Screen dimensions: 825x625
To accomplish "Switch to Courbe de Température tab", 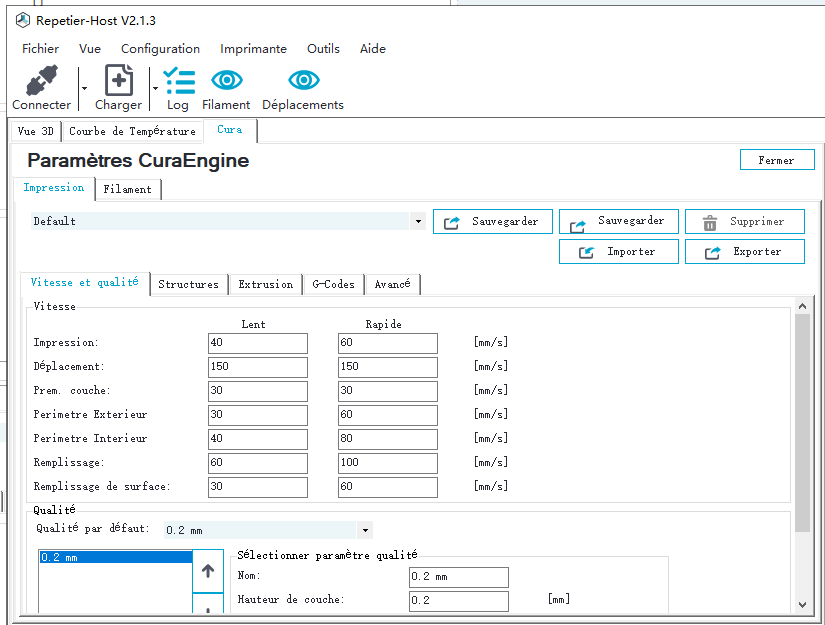I will 133,132.
